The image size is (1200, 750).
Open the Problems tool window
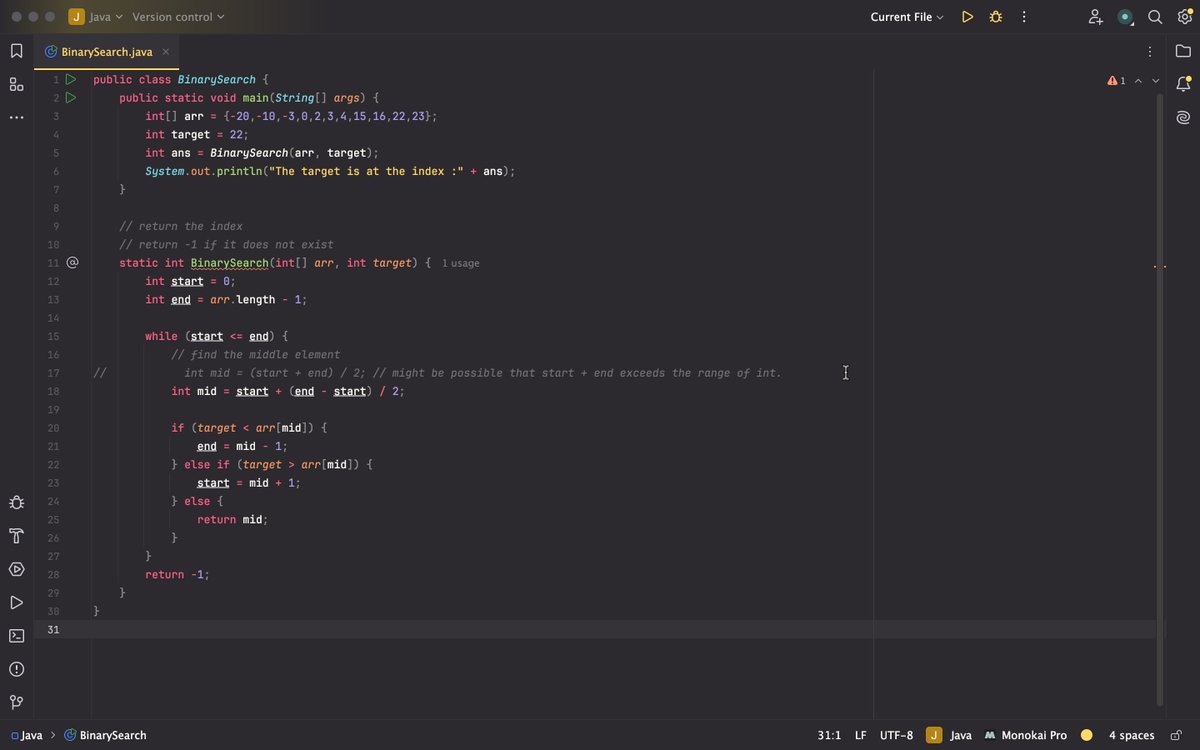coord(16,669)
